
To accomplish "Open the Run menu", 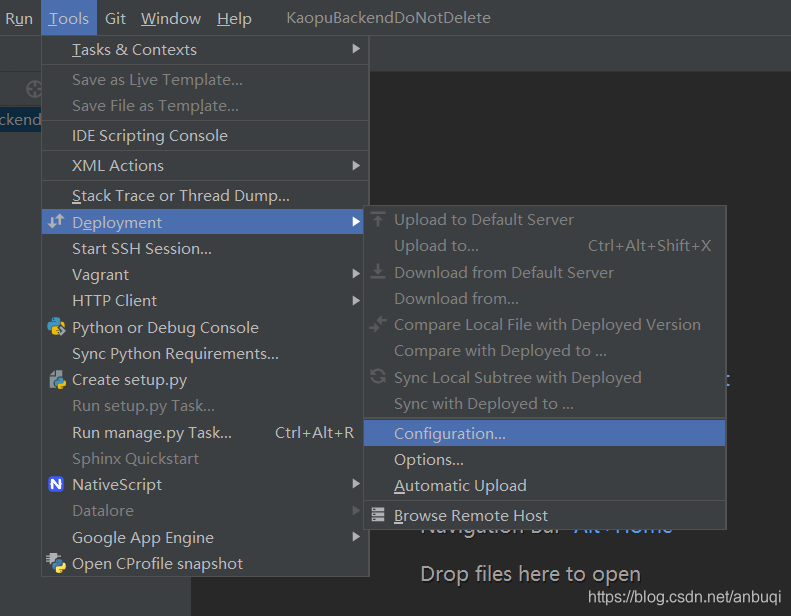I will 19,18.
